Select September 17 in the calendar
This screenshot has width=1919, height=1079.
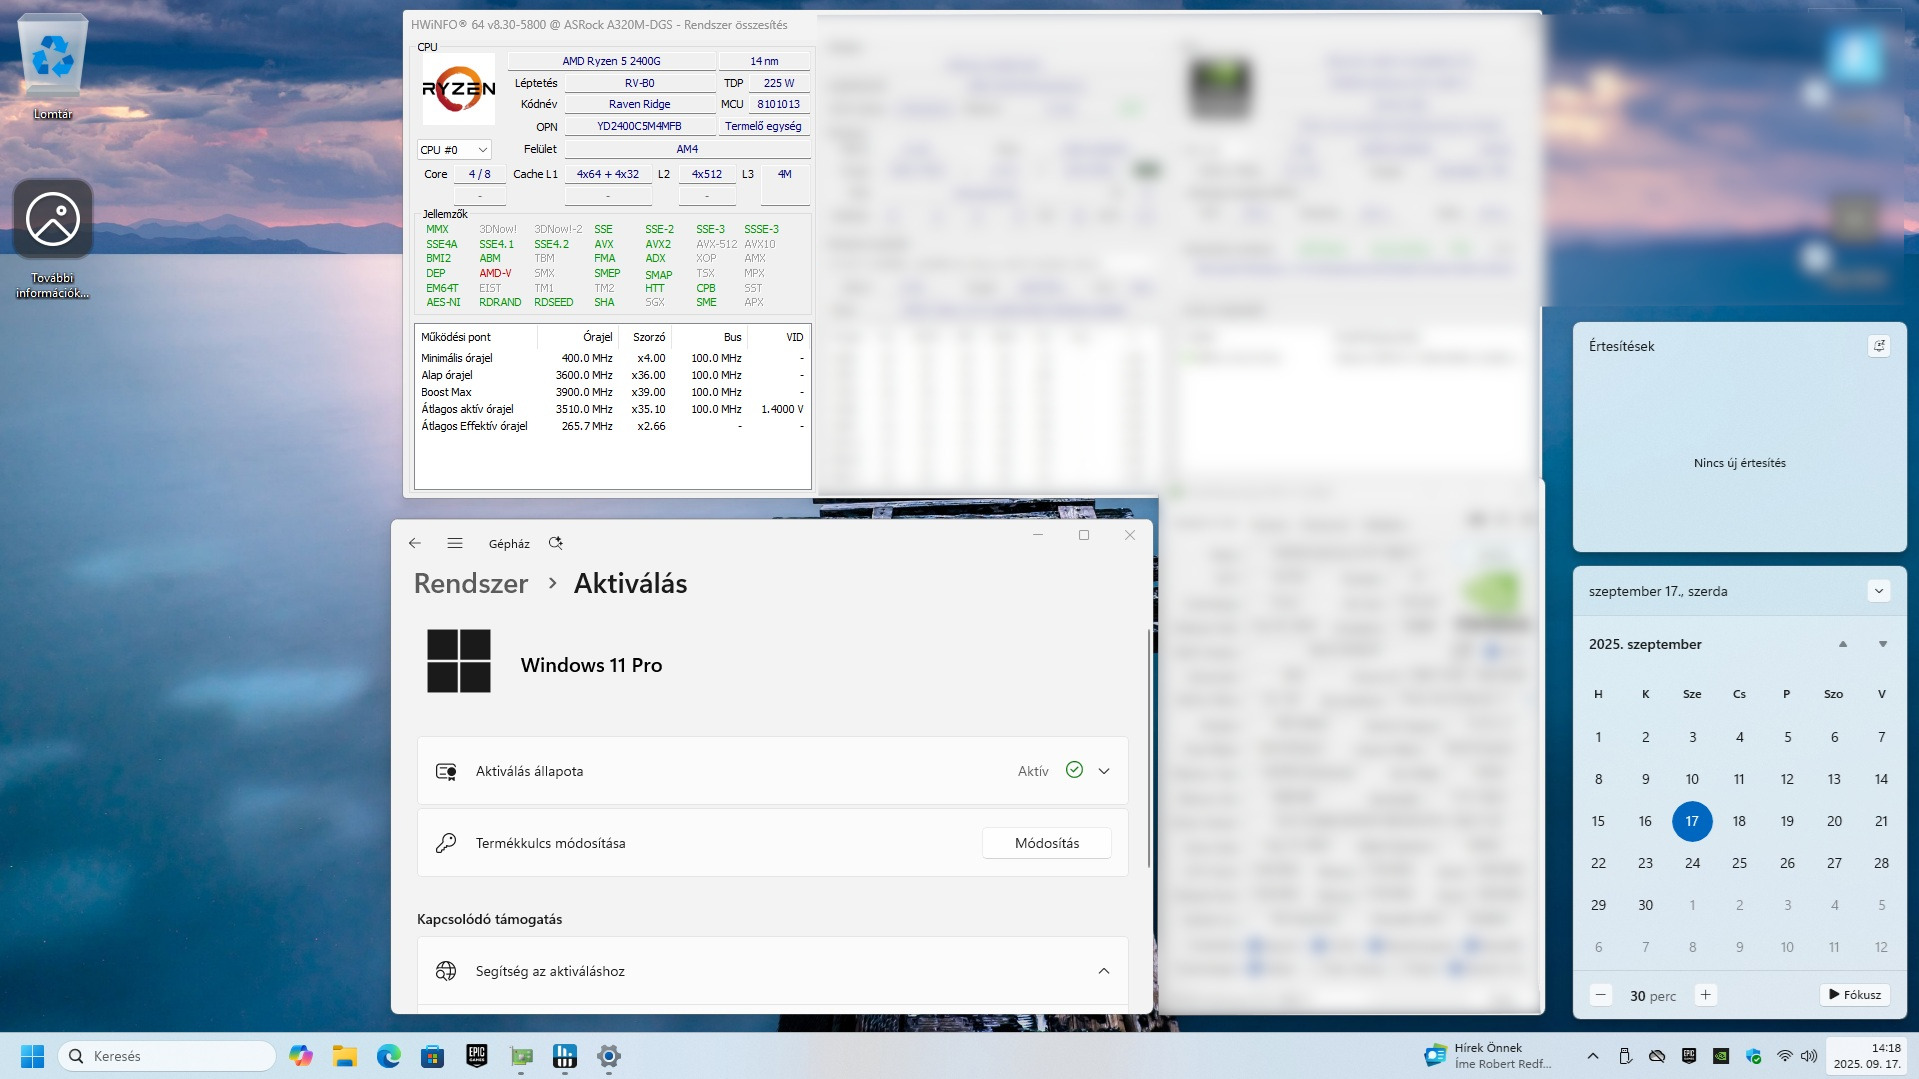[x=1692, y=821]
